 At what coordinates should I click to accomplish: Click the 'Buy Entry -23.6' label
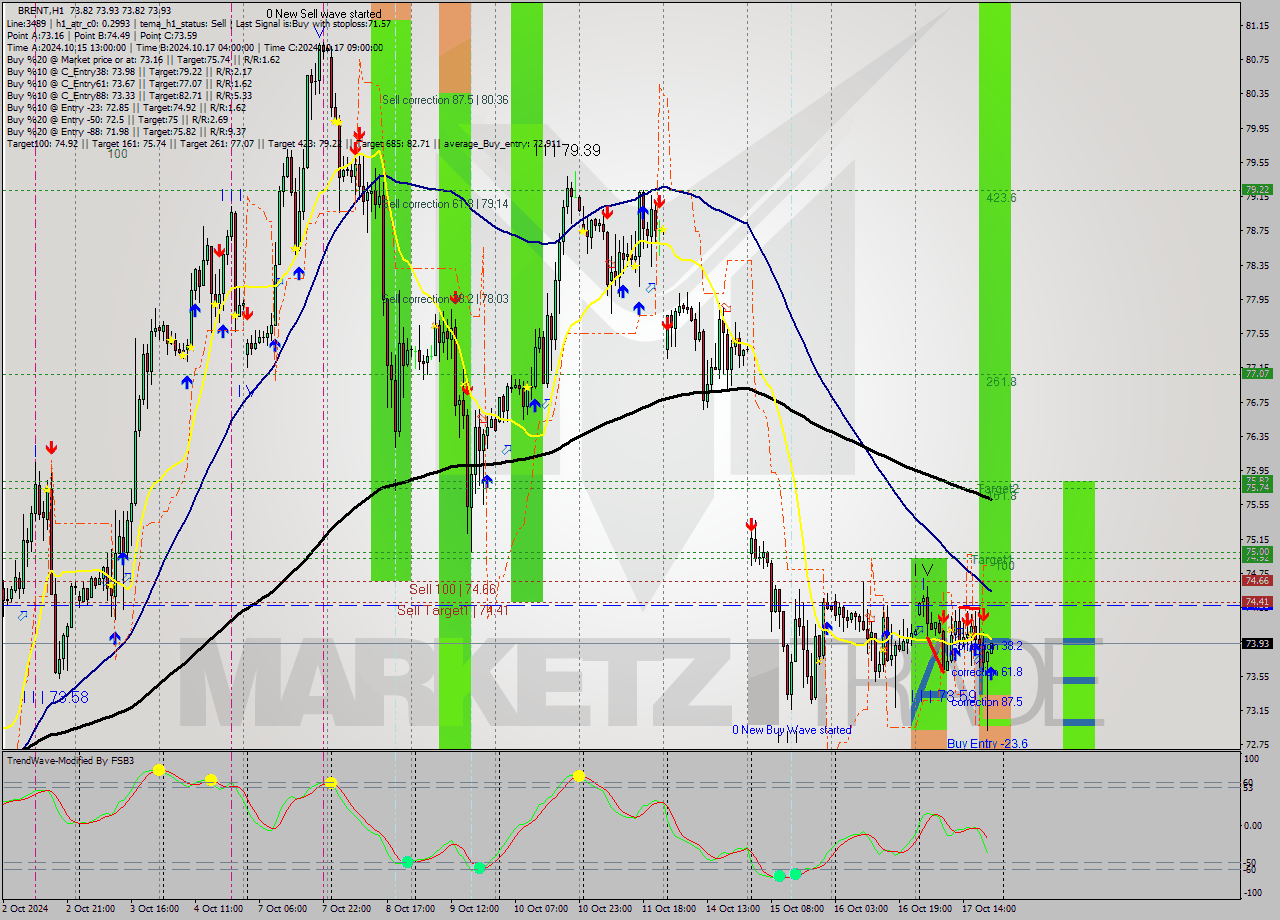[987, 744]
